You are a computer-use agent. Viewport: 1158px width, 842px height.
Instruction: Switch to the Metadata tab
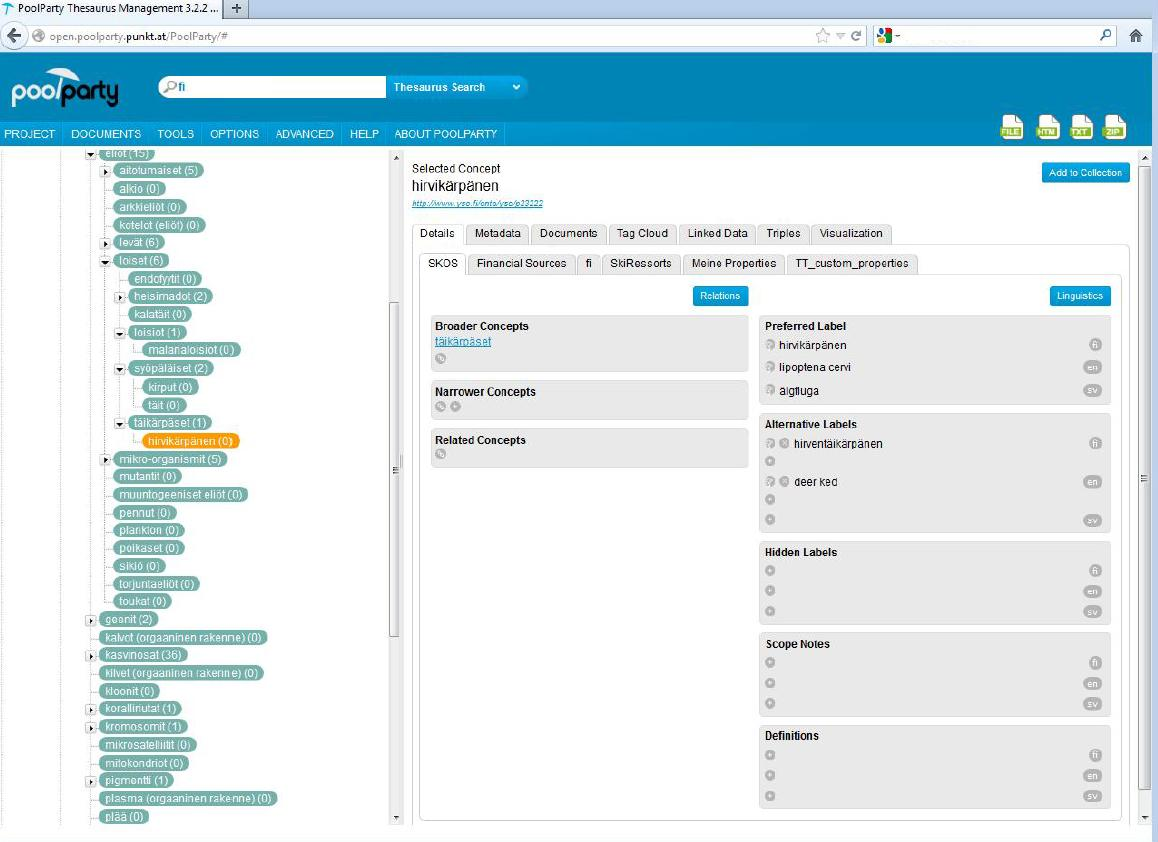[497, 233]
